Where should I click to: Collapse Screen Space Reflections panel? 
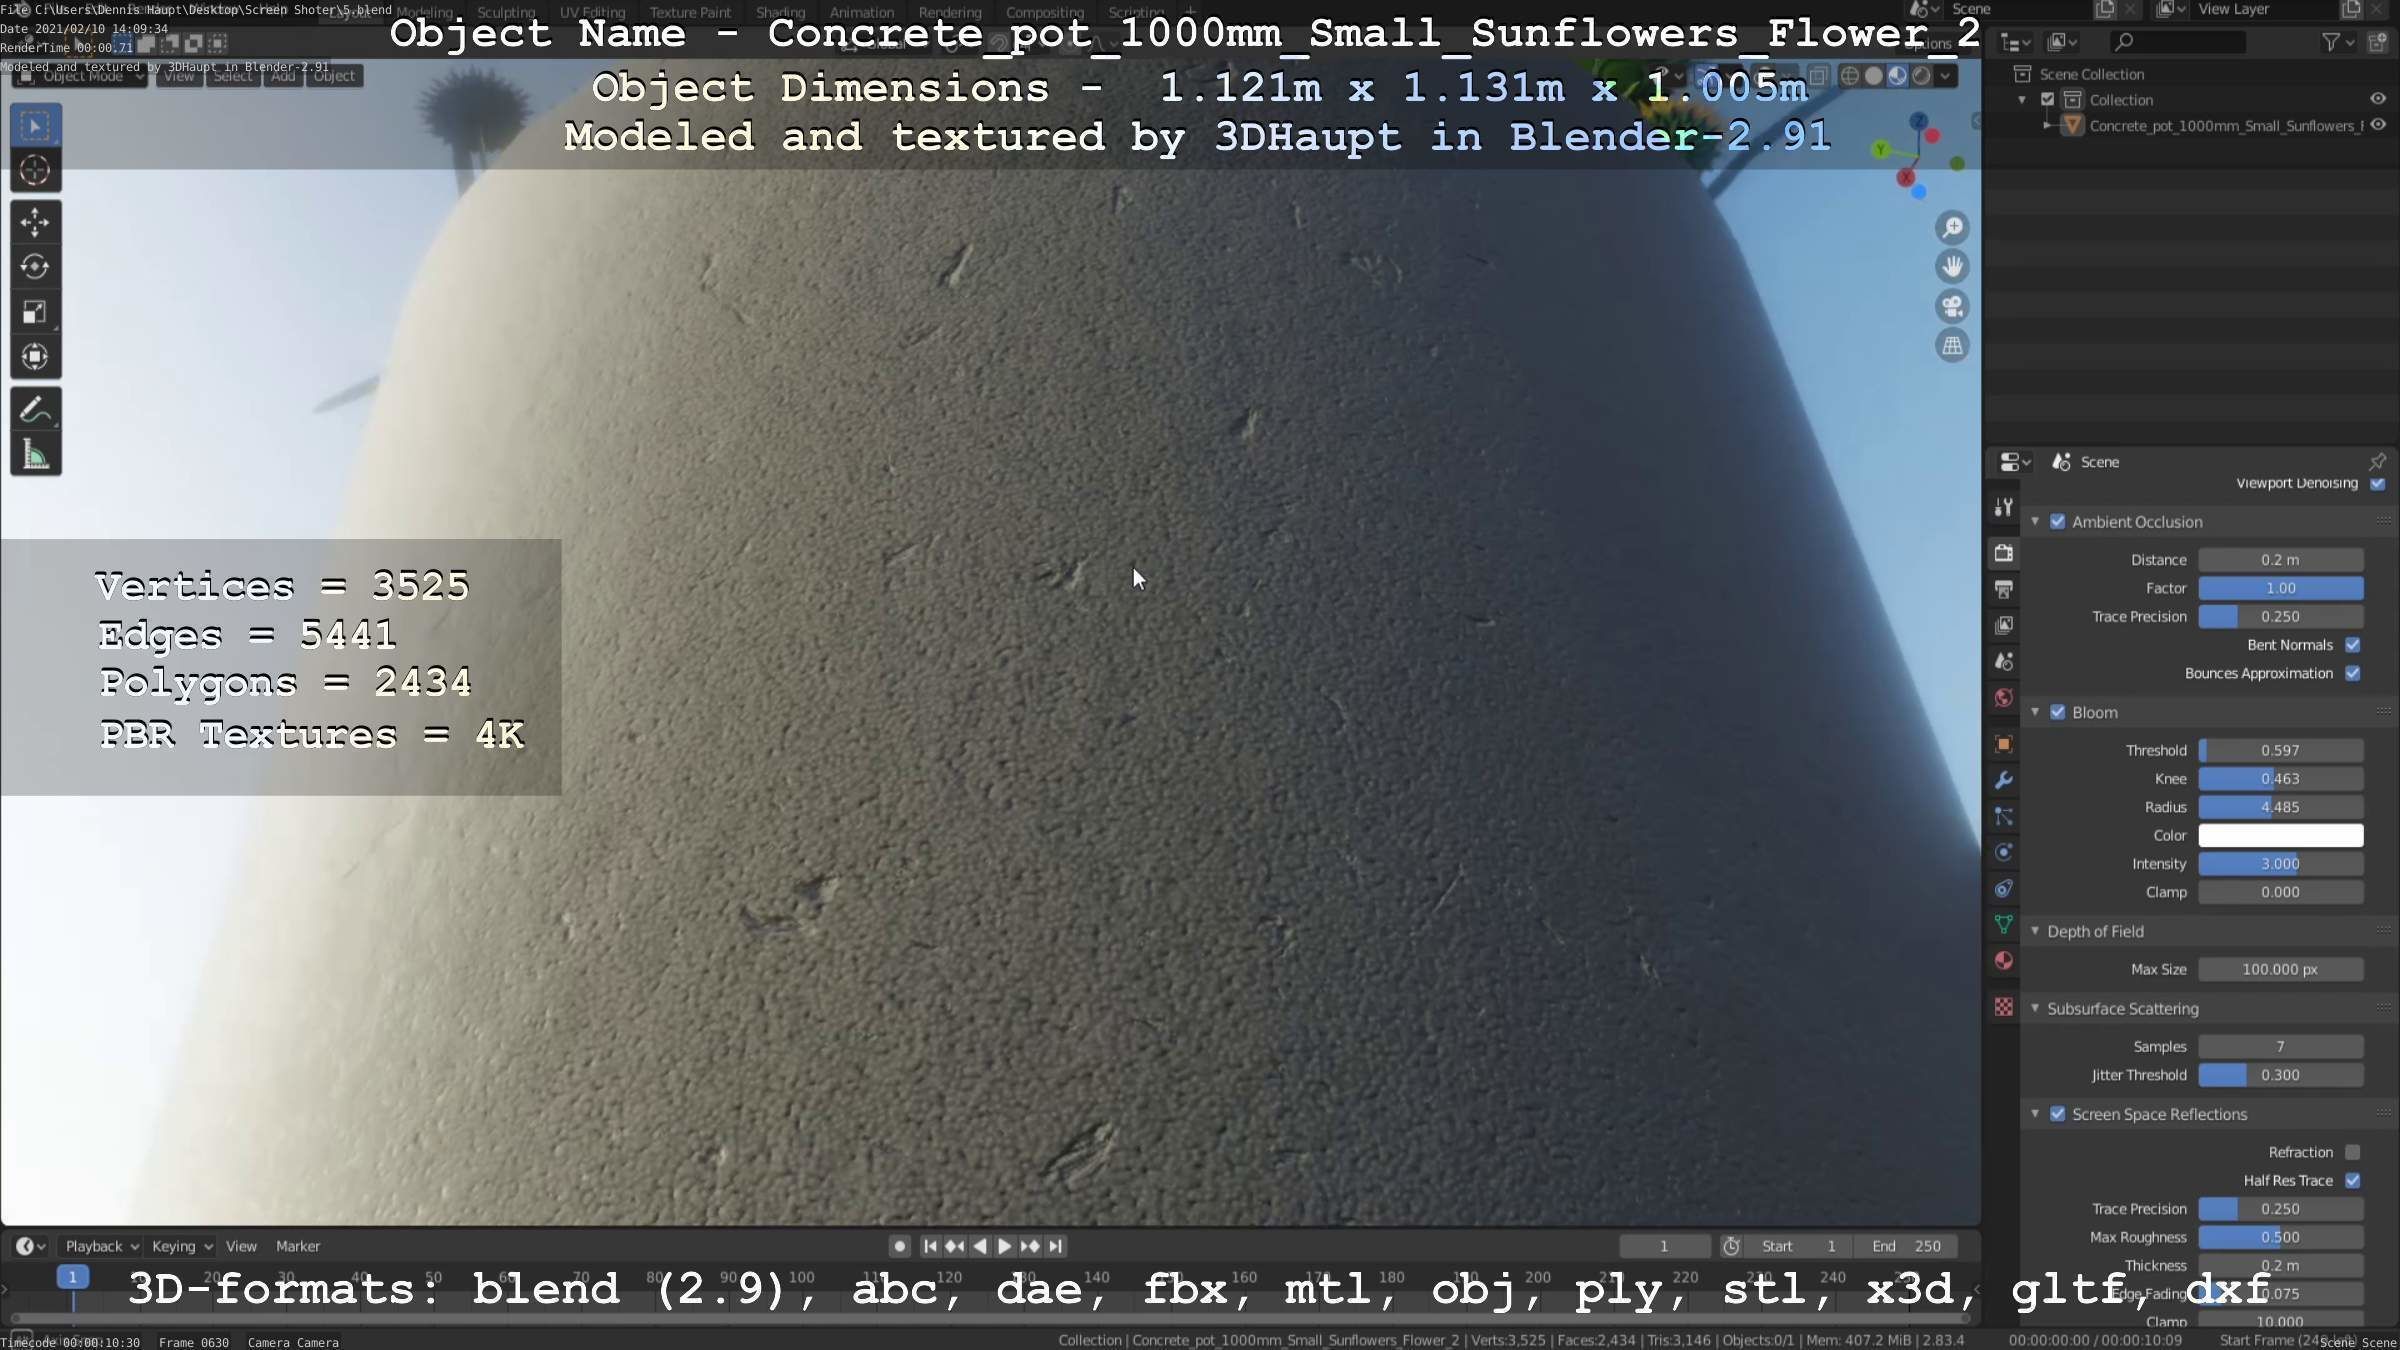click(x=2035, y=1114)
